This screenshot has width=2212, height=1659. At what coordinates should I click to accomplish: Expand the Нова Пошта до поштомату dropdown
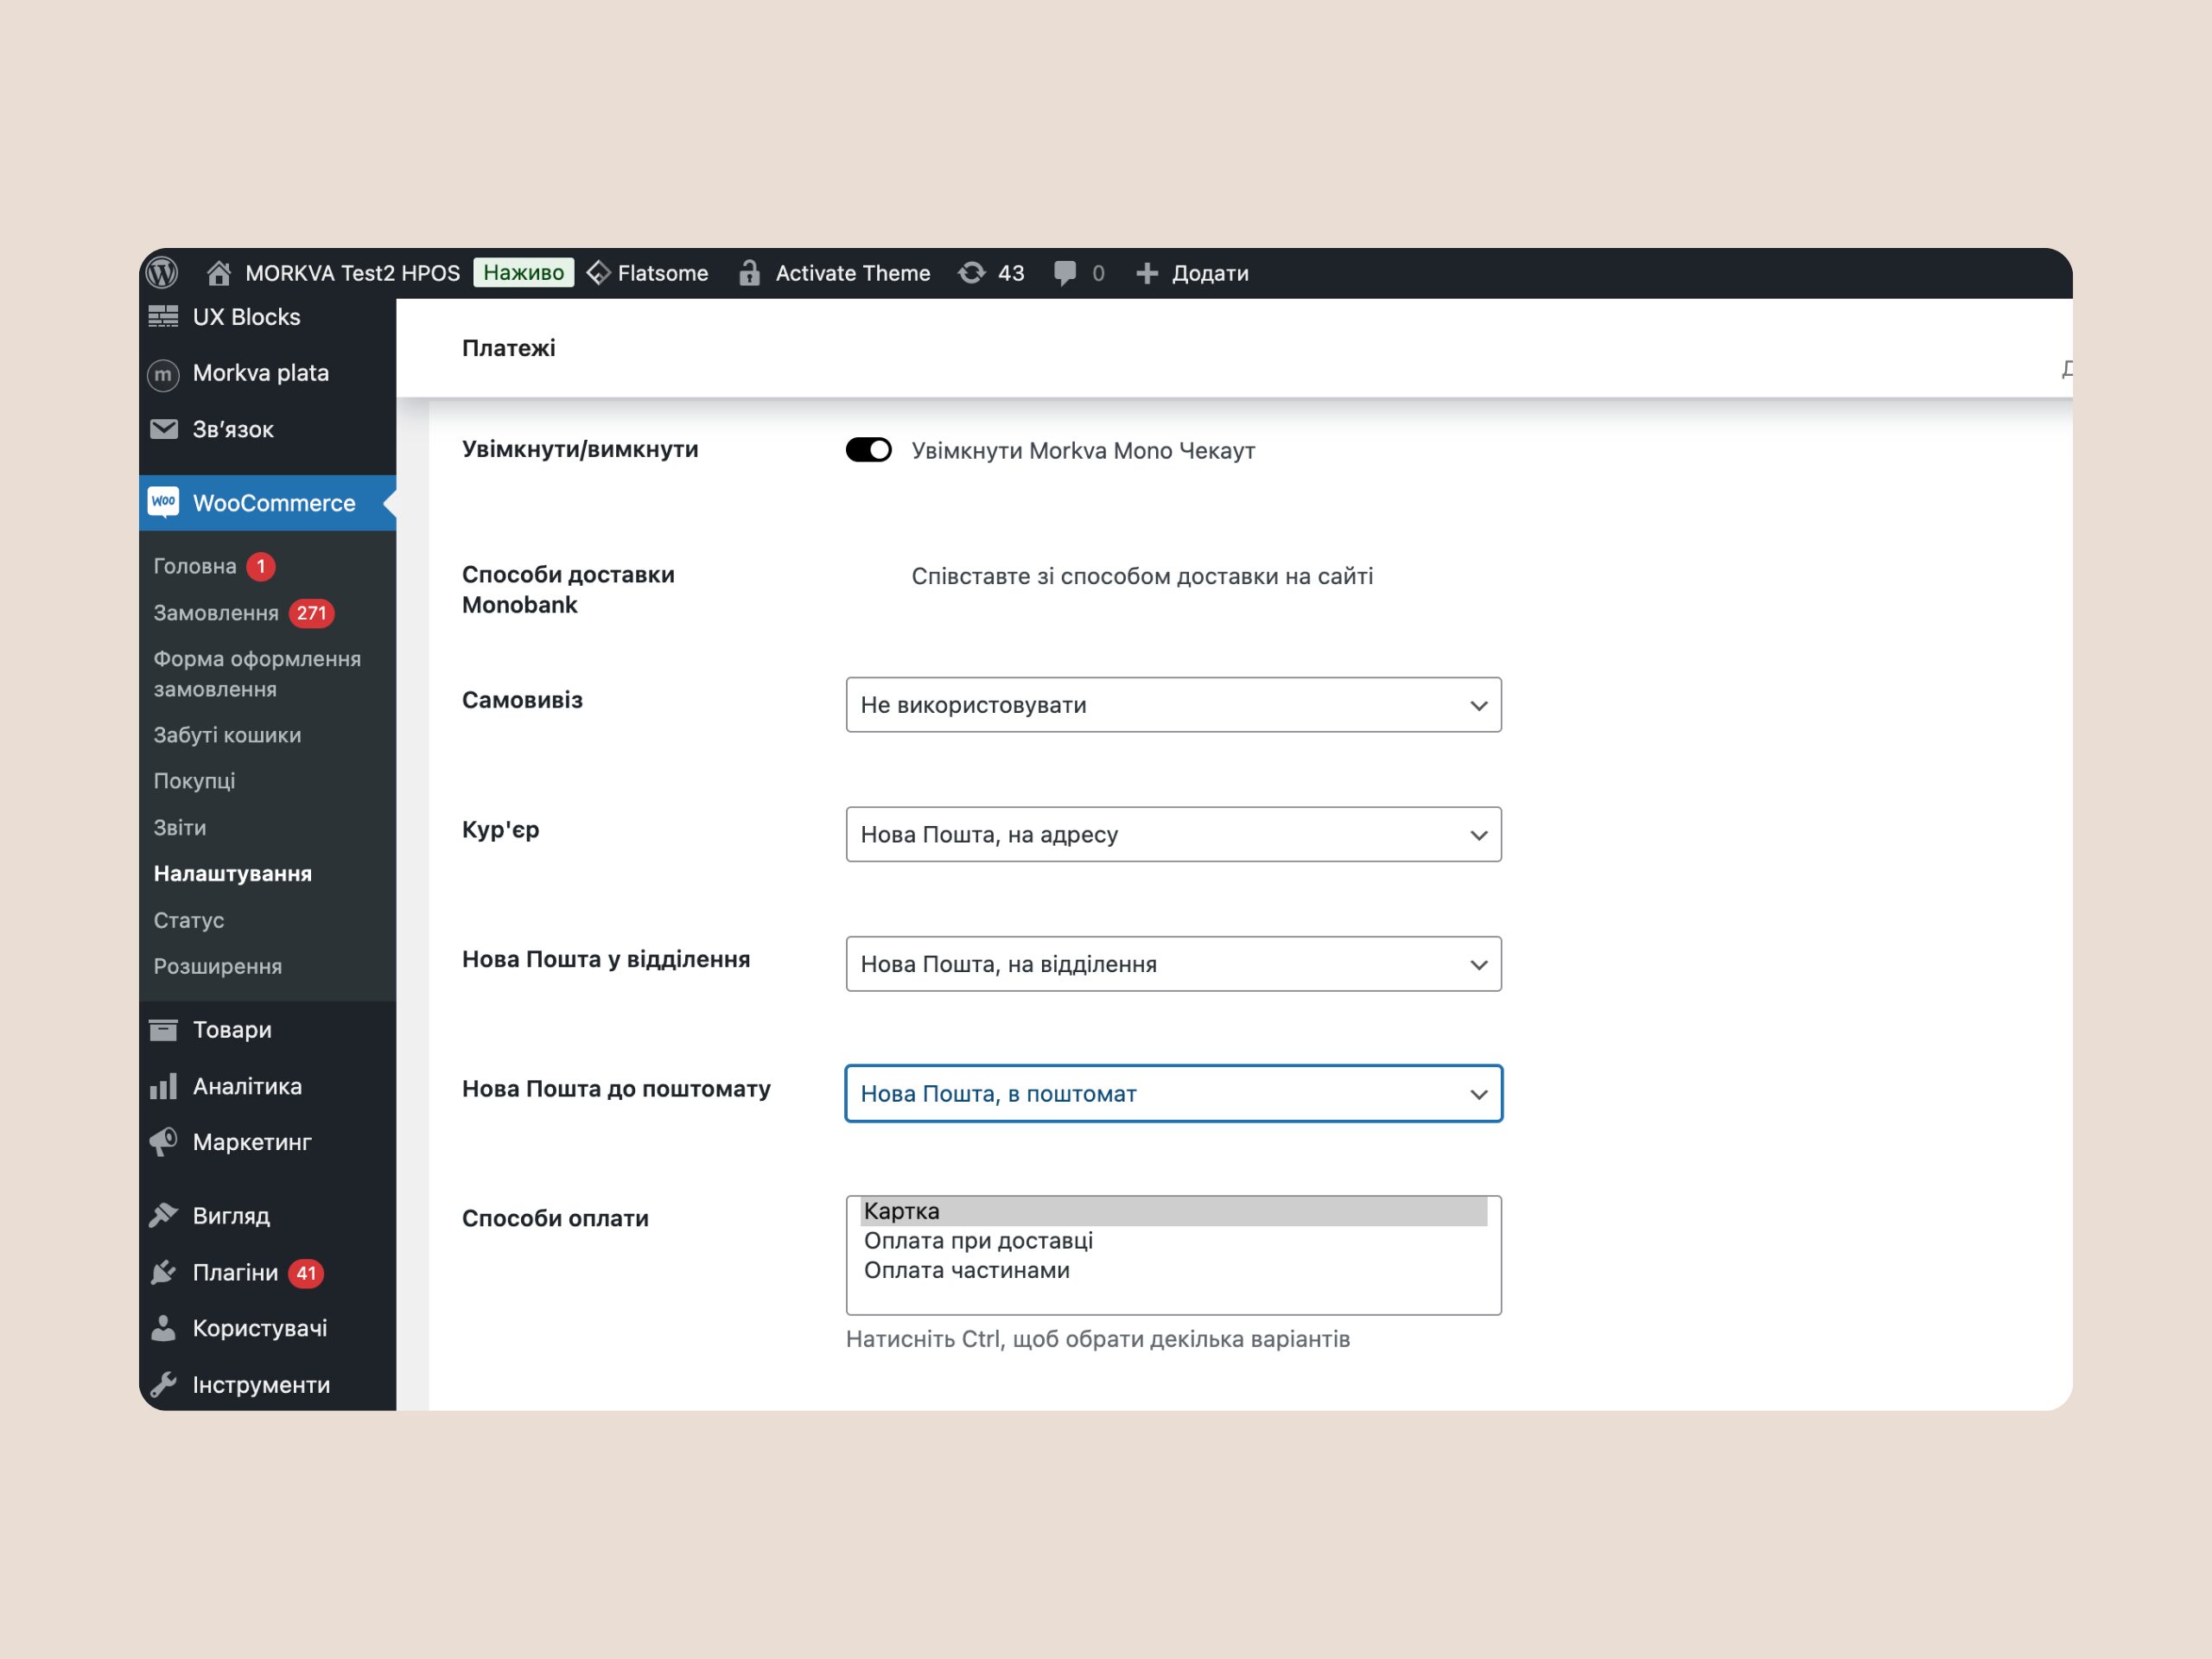point(1173,1093)
